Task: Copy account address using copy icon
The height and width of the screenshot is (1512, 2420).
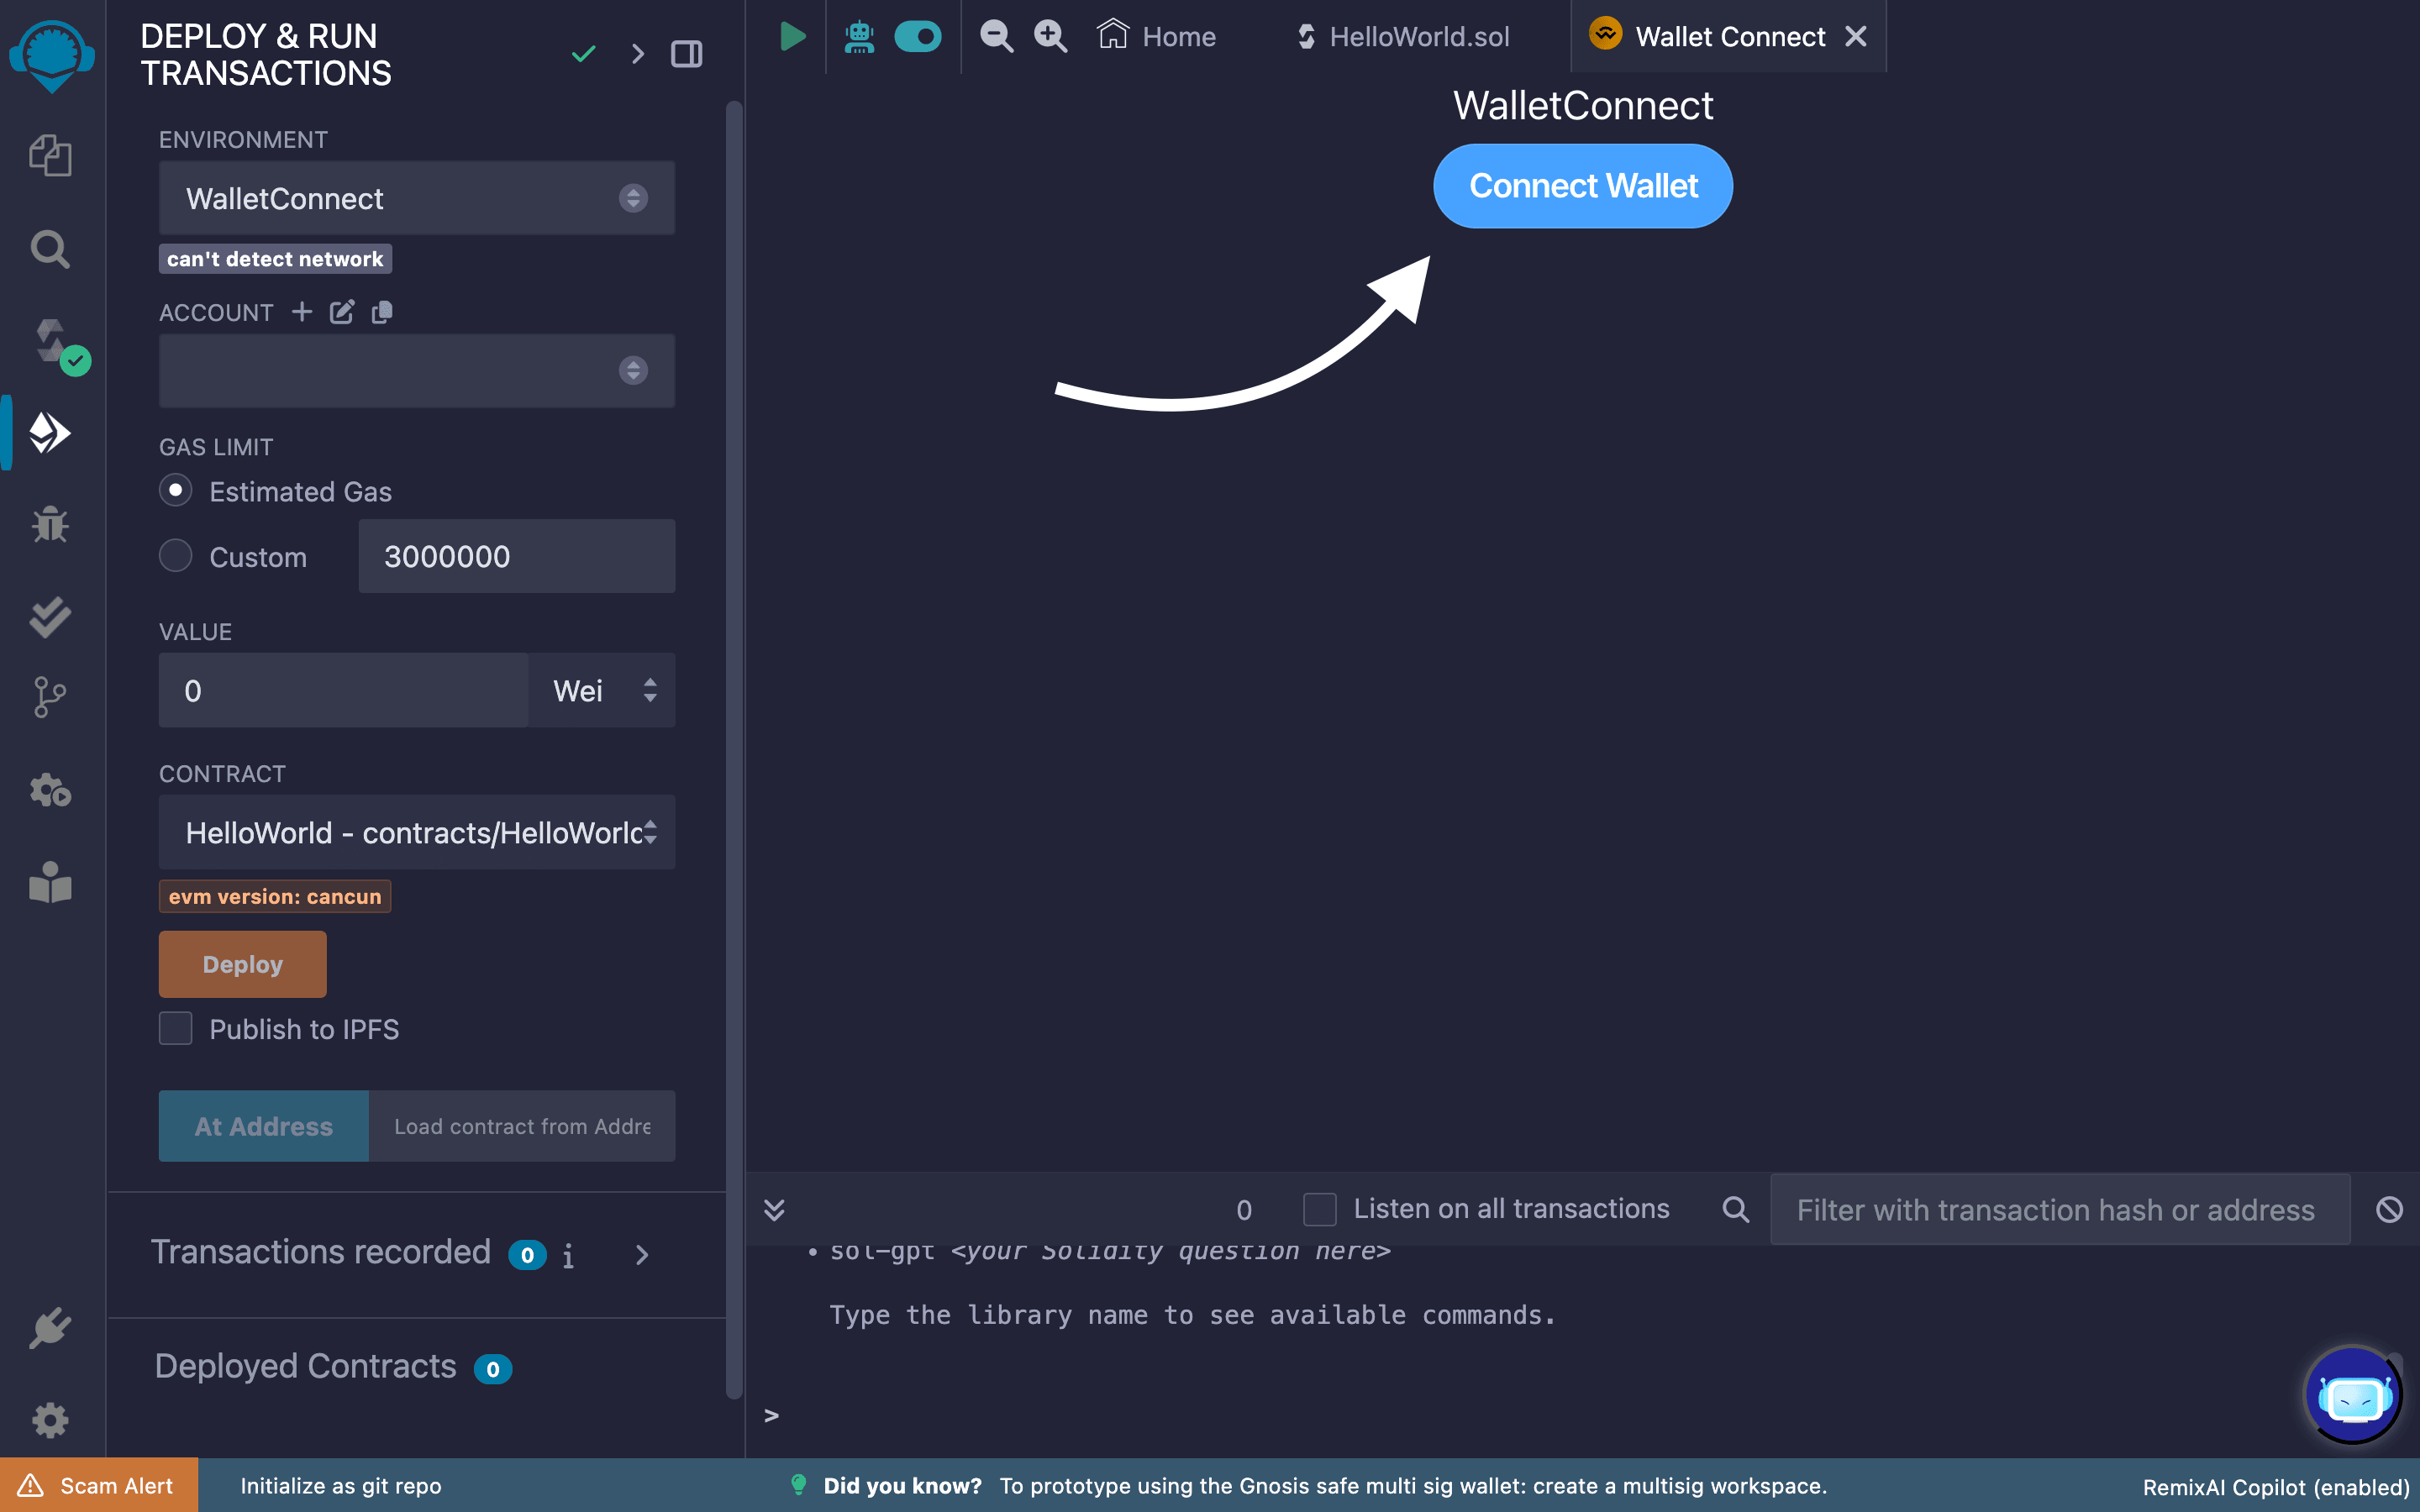Action: pyautogui.click(x=382, y=313)
